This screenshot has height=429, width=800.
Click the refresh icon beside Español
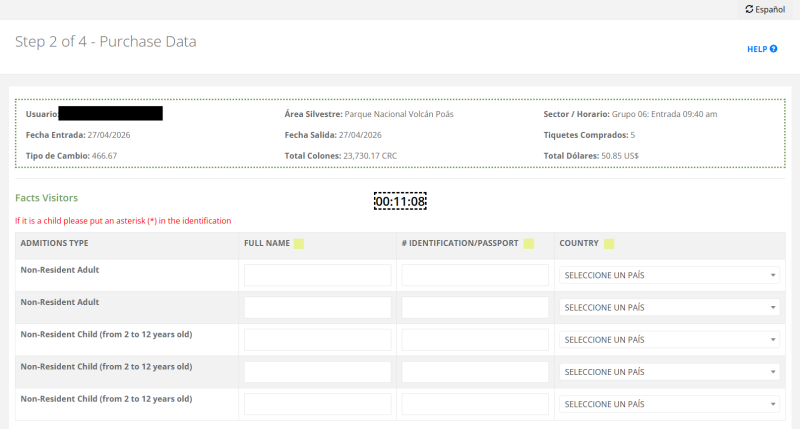point(749,9)
